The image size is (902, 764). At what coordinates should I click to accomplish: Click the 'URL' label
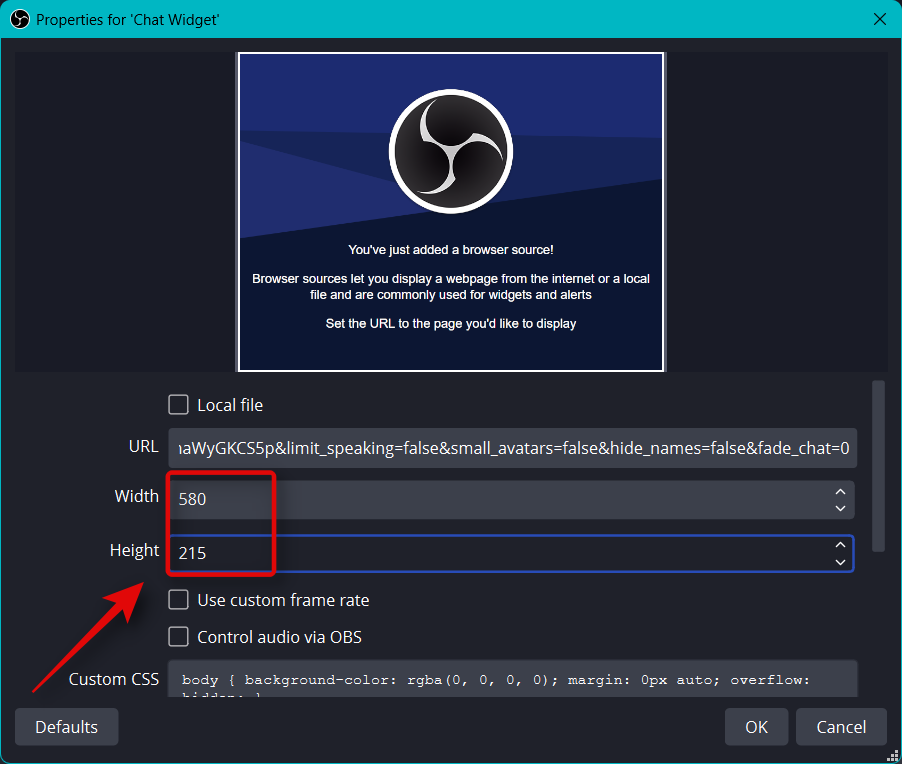143,446
